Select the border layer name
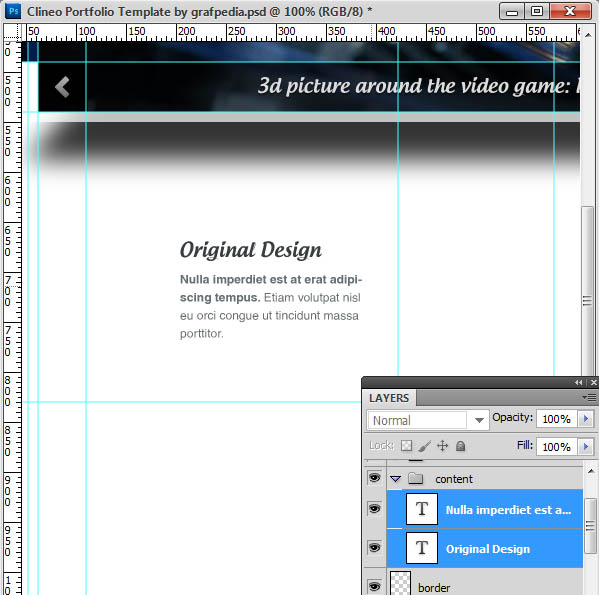The height and width of the screenshot is (595, 599). click(x=434, y=587)
